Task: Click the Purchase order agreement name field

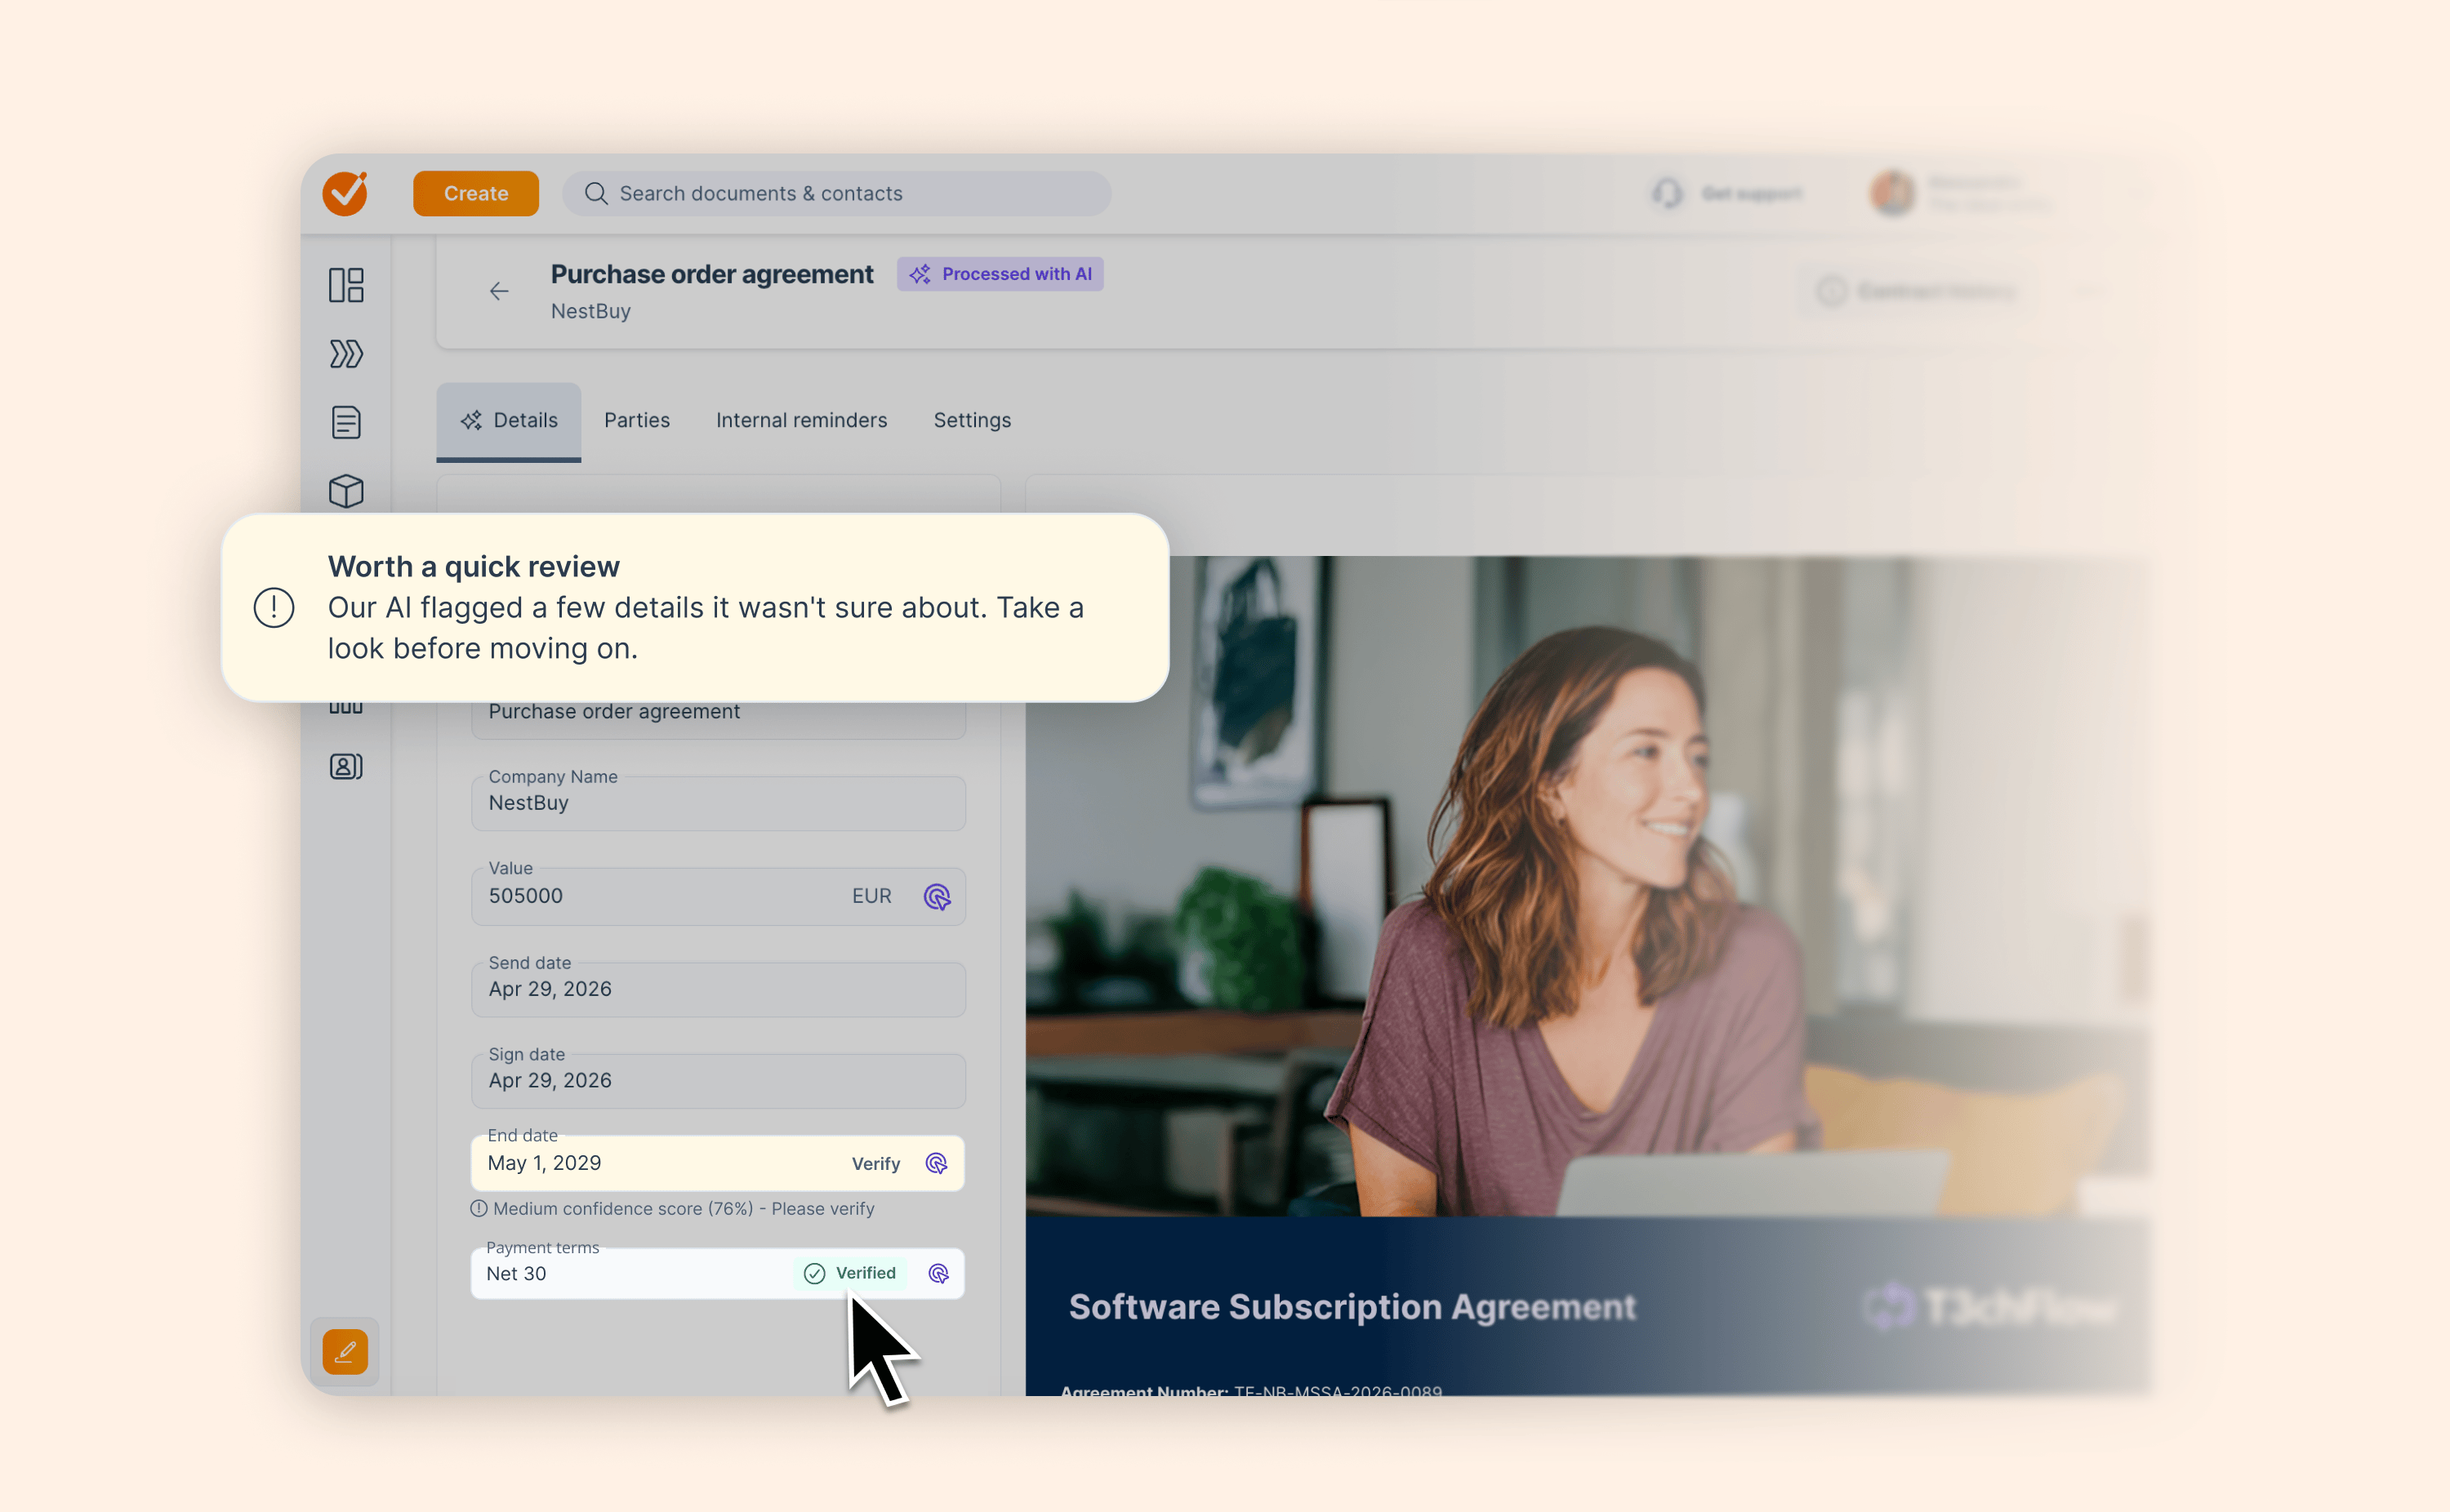Action: coord(718,712)
